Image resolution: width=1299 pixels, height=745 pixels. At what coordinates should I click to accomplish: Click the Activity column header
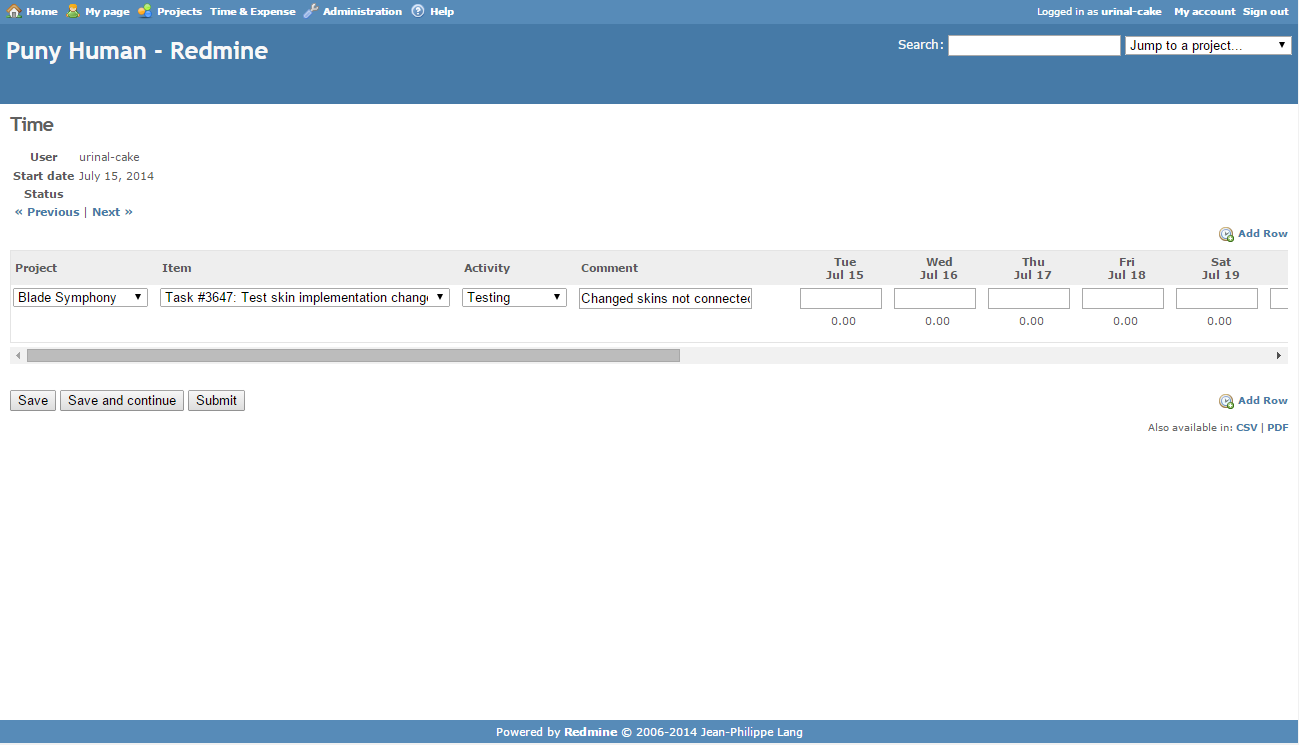(x=487, y=268)
